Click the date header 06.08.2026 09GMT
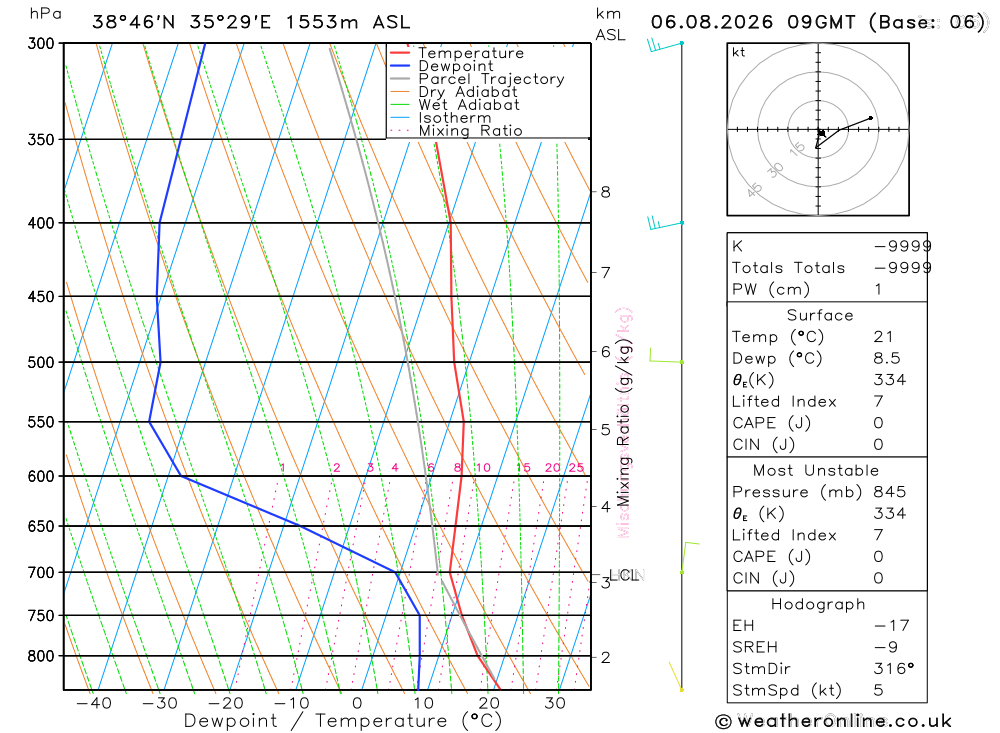This screenshot has width=1000, height=733. tap(753, 22)
